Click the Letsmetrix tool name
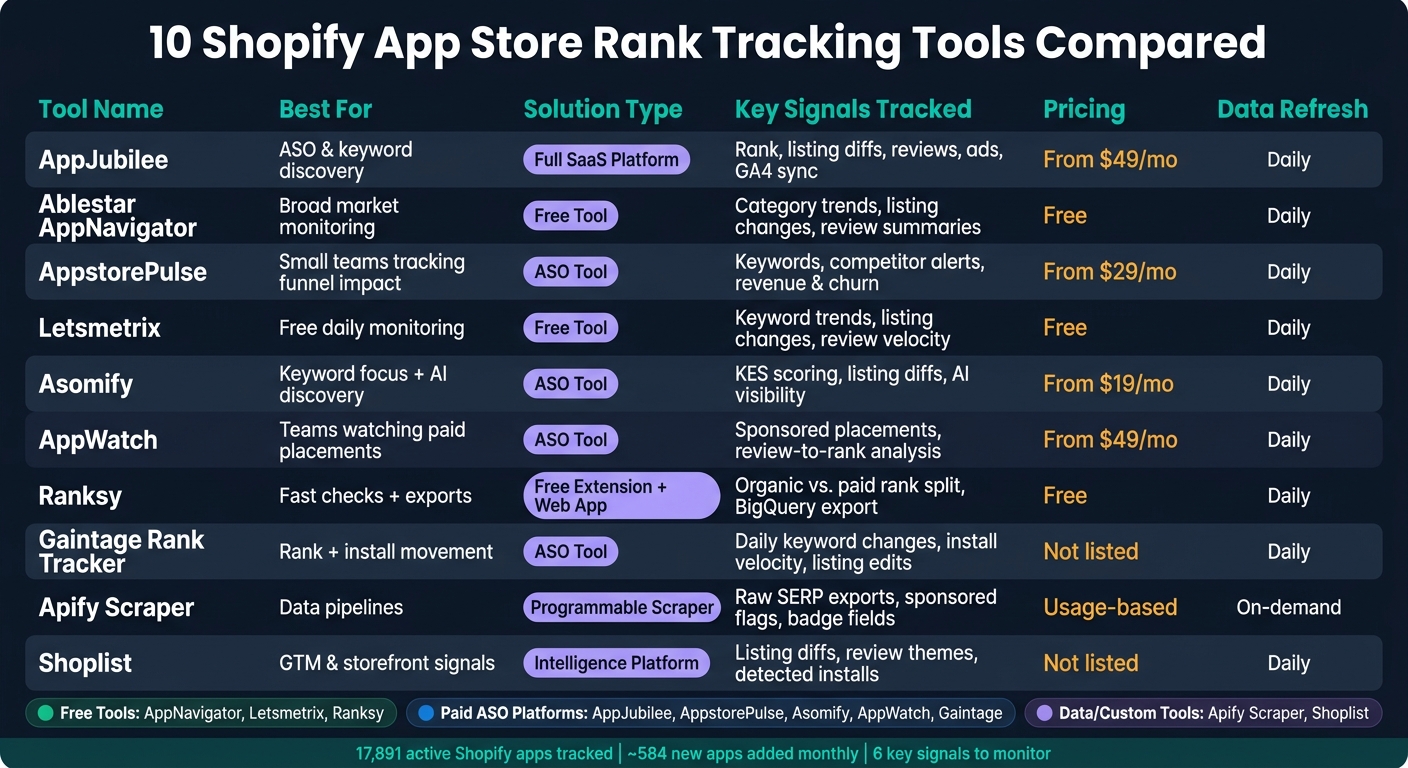 [99, 328]
